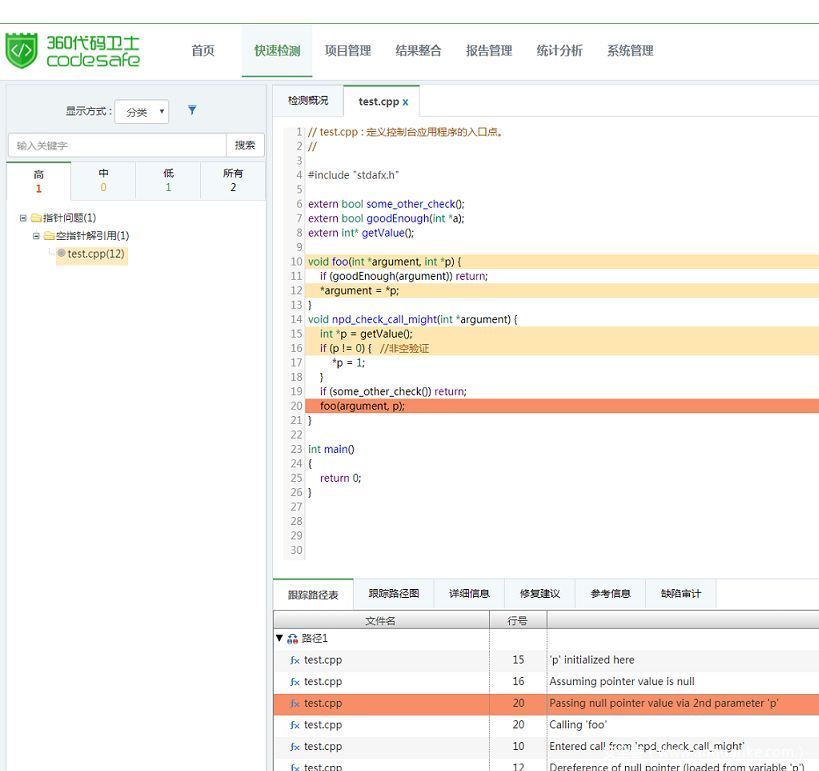Click code line 12 *argument = *p;
819x771 pixels.
[x=562, y=290]
